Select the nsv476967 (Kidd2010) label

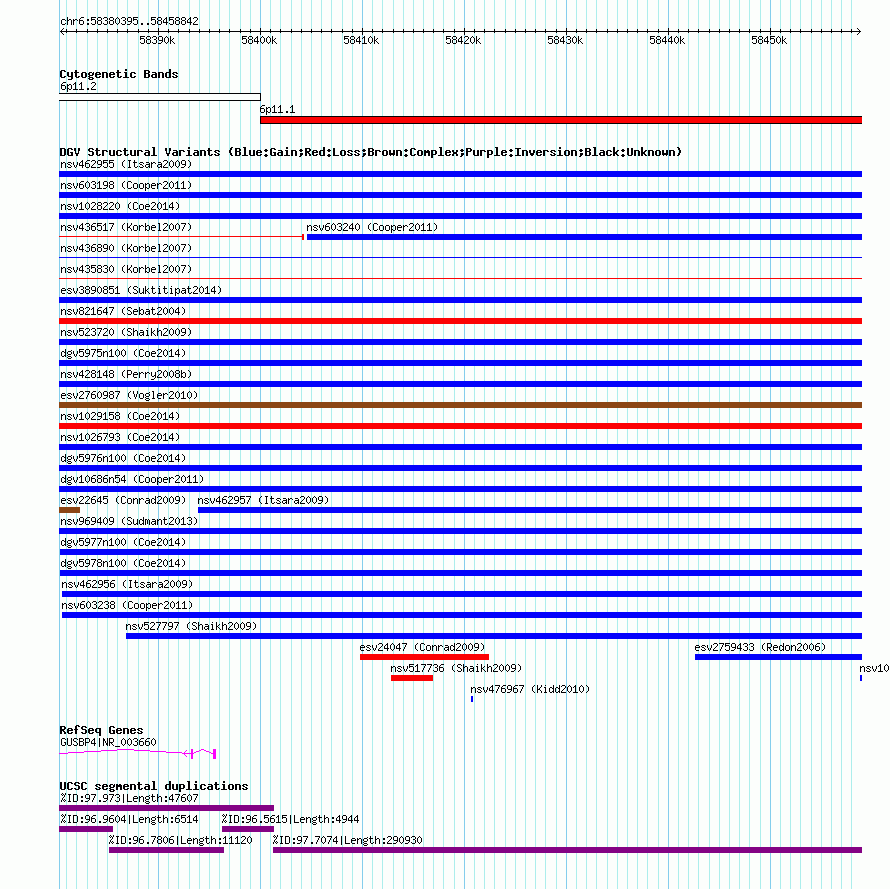coord(530,690)
